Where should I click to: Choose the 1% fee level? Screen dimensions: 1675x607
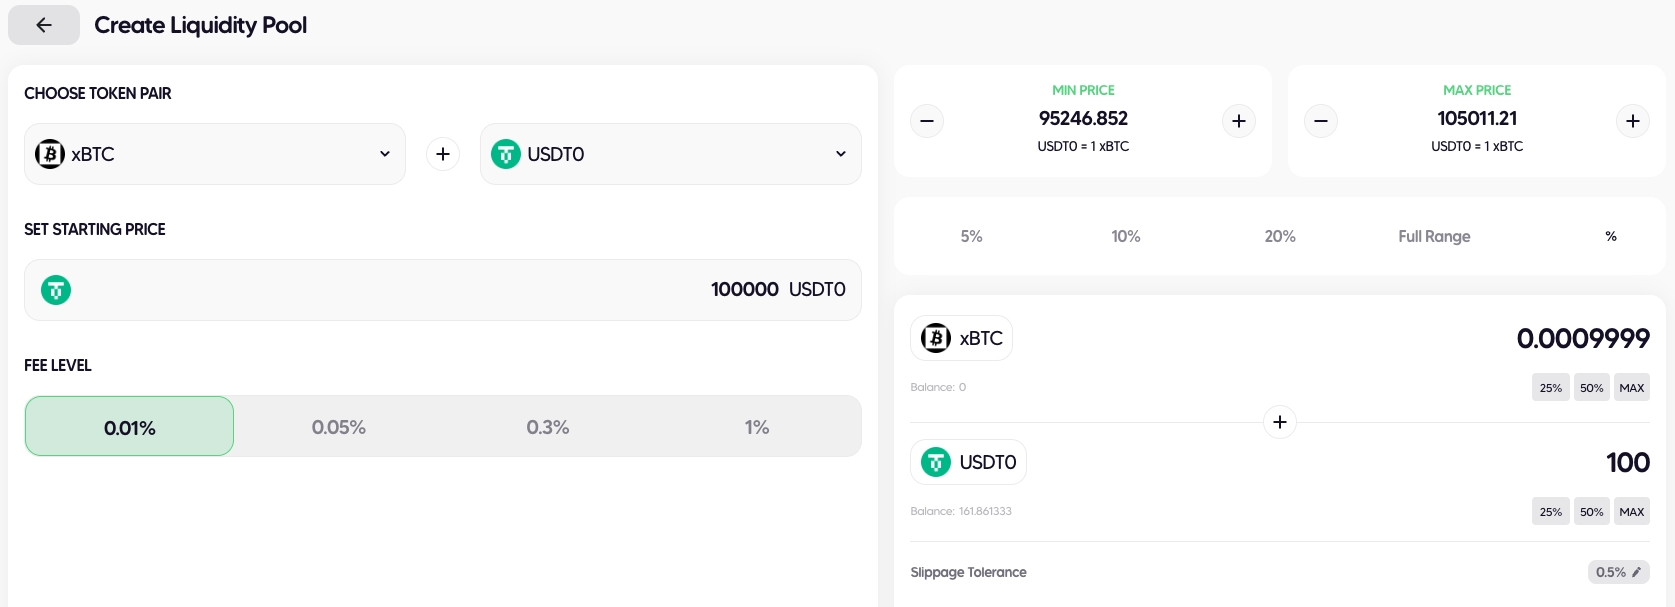757,427
